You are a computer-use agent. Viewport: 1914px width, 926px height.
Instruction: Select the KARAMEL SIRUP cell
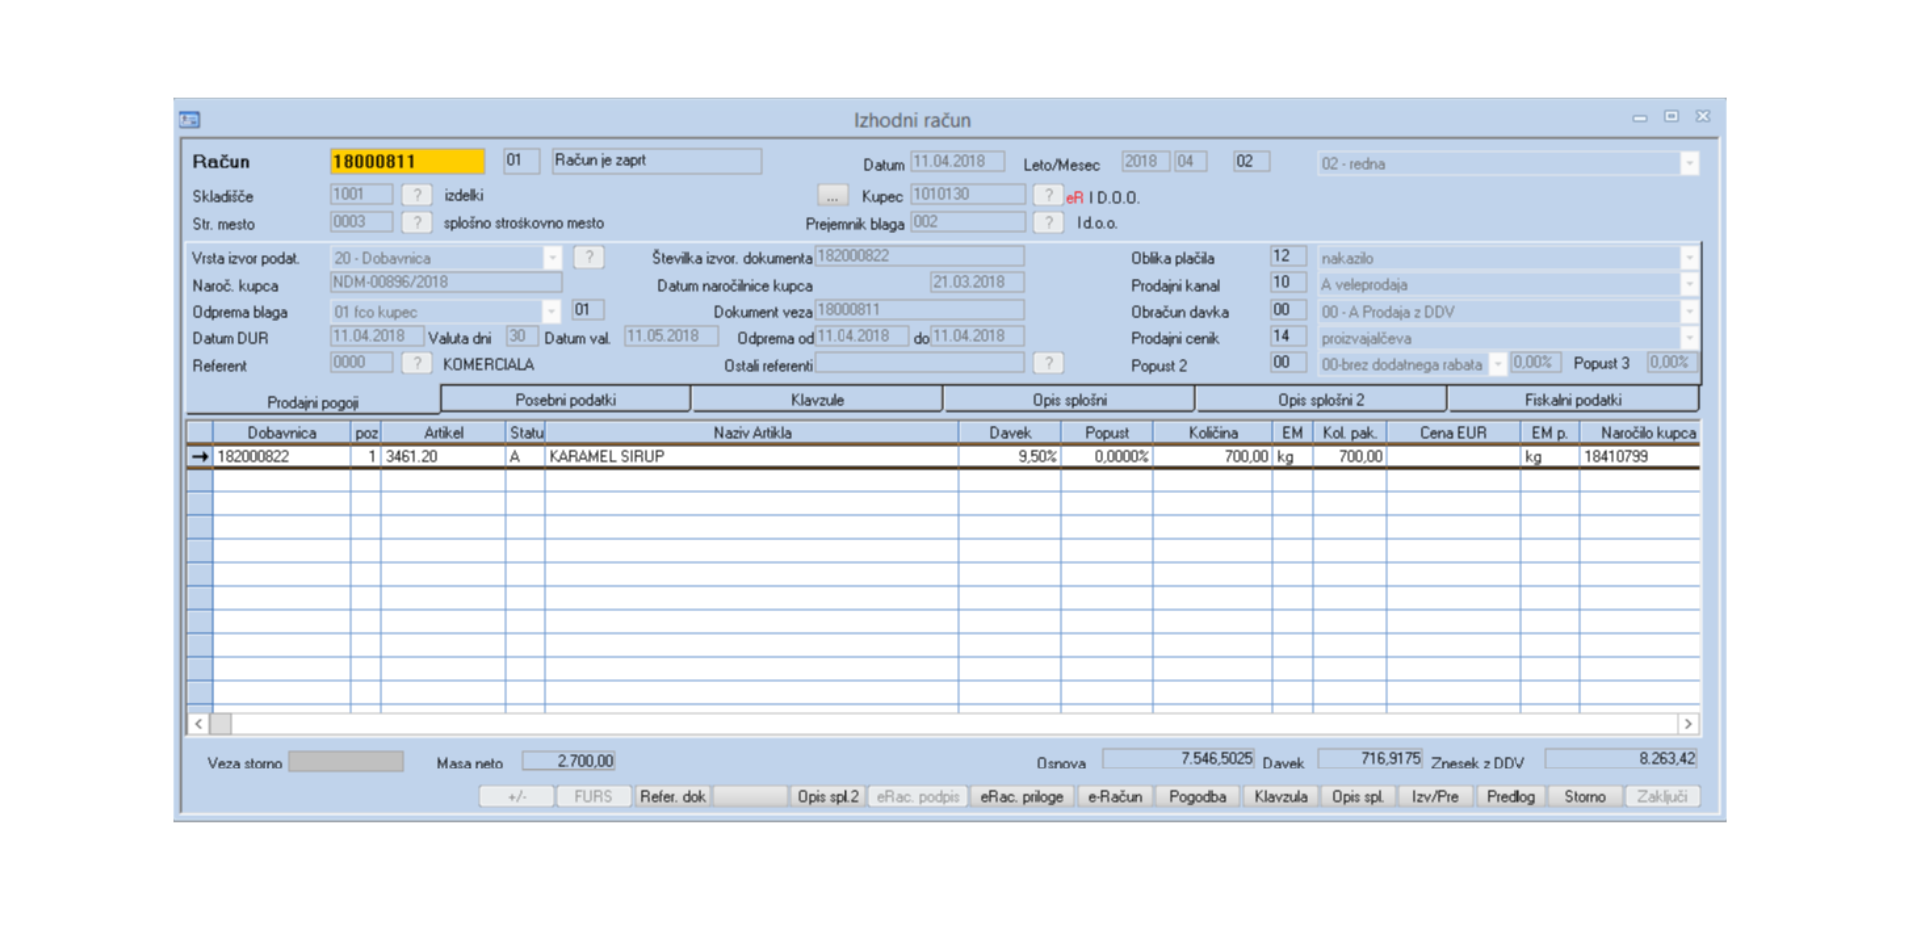click(x=752, y=456)
